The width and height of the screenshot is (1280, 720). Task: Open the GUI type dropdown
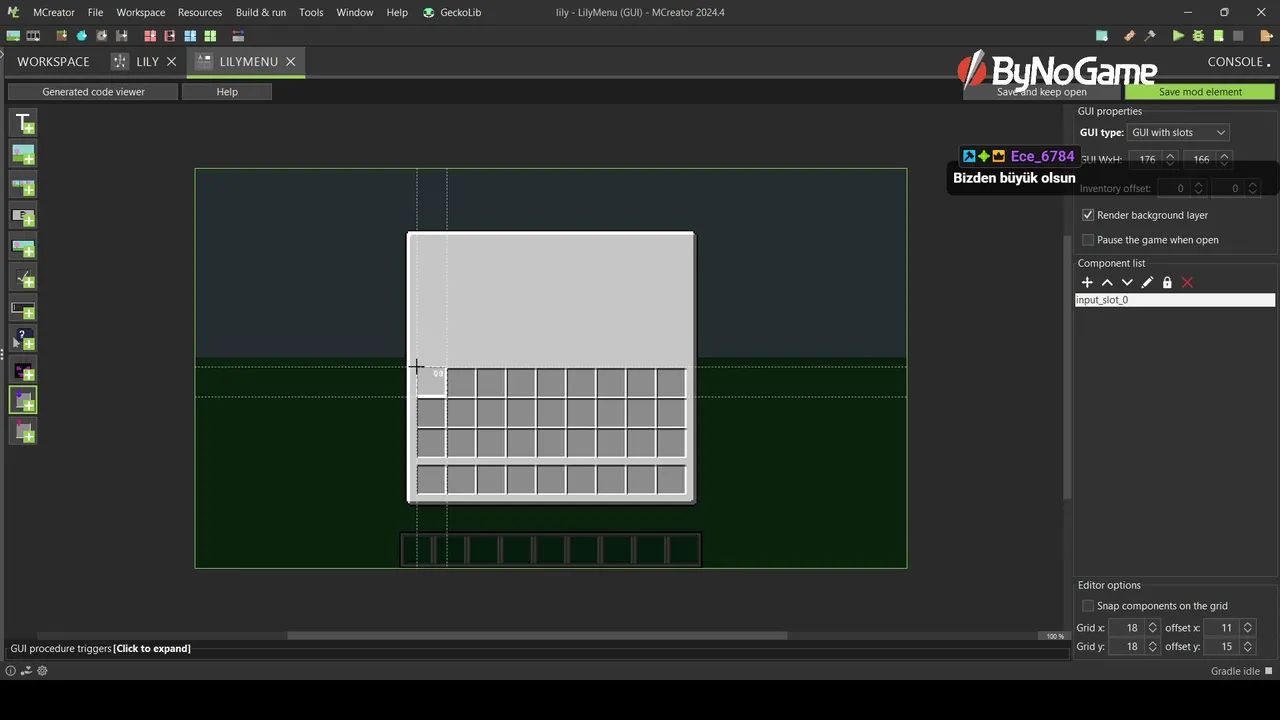tap(1178, 133)
